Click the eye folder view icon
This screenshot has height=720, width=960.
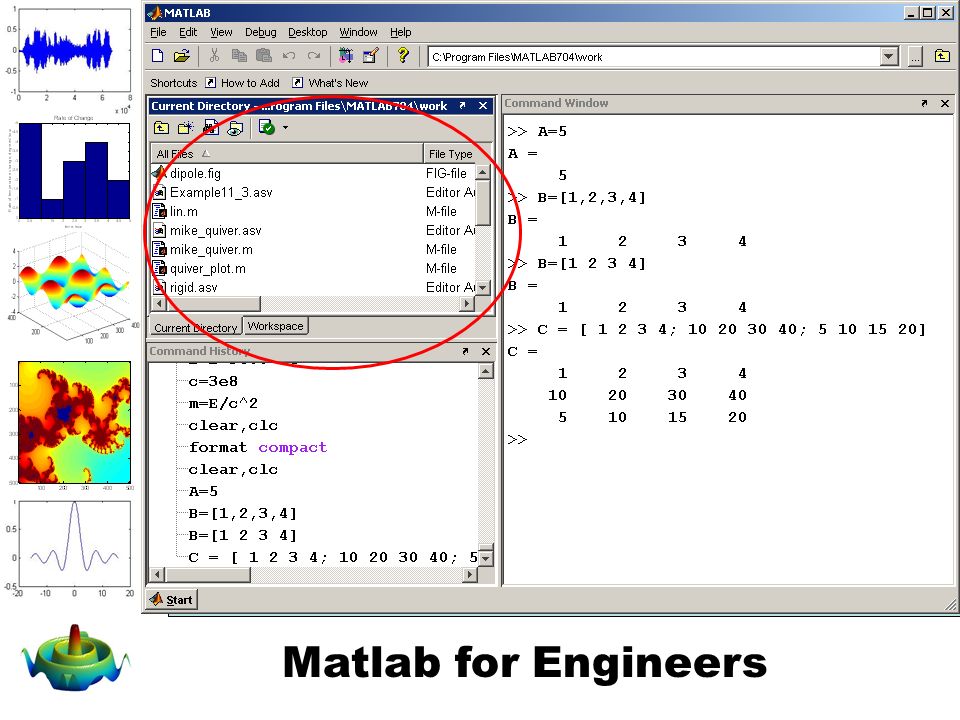pyautogui.click(x=235, y=127)
